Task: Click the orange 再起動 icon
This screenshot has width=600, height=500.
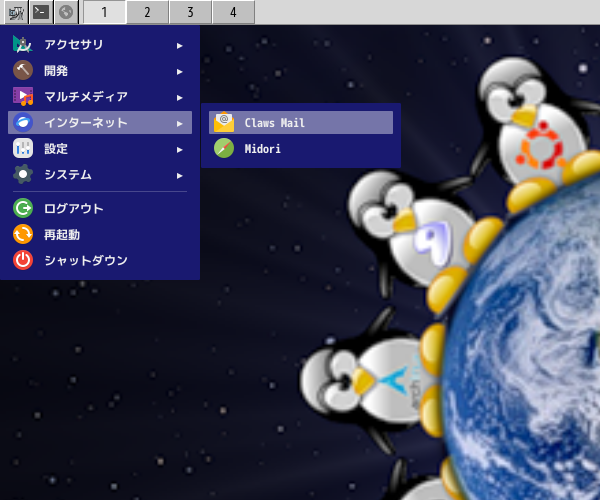Action: [23, 235]
